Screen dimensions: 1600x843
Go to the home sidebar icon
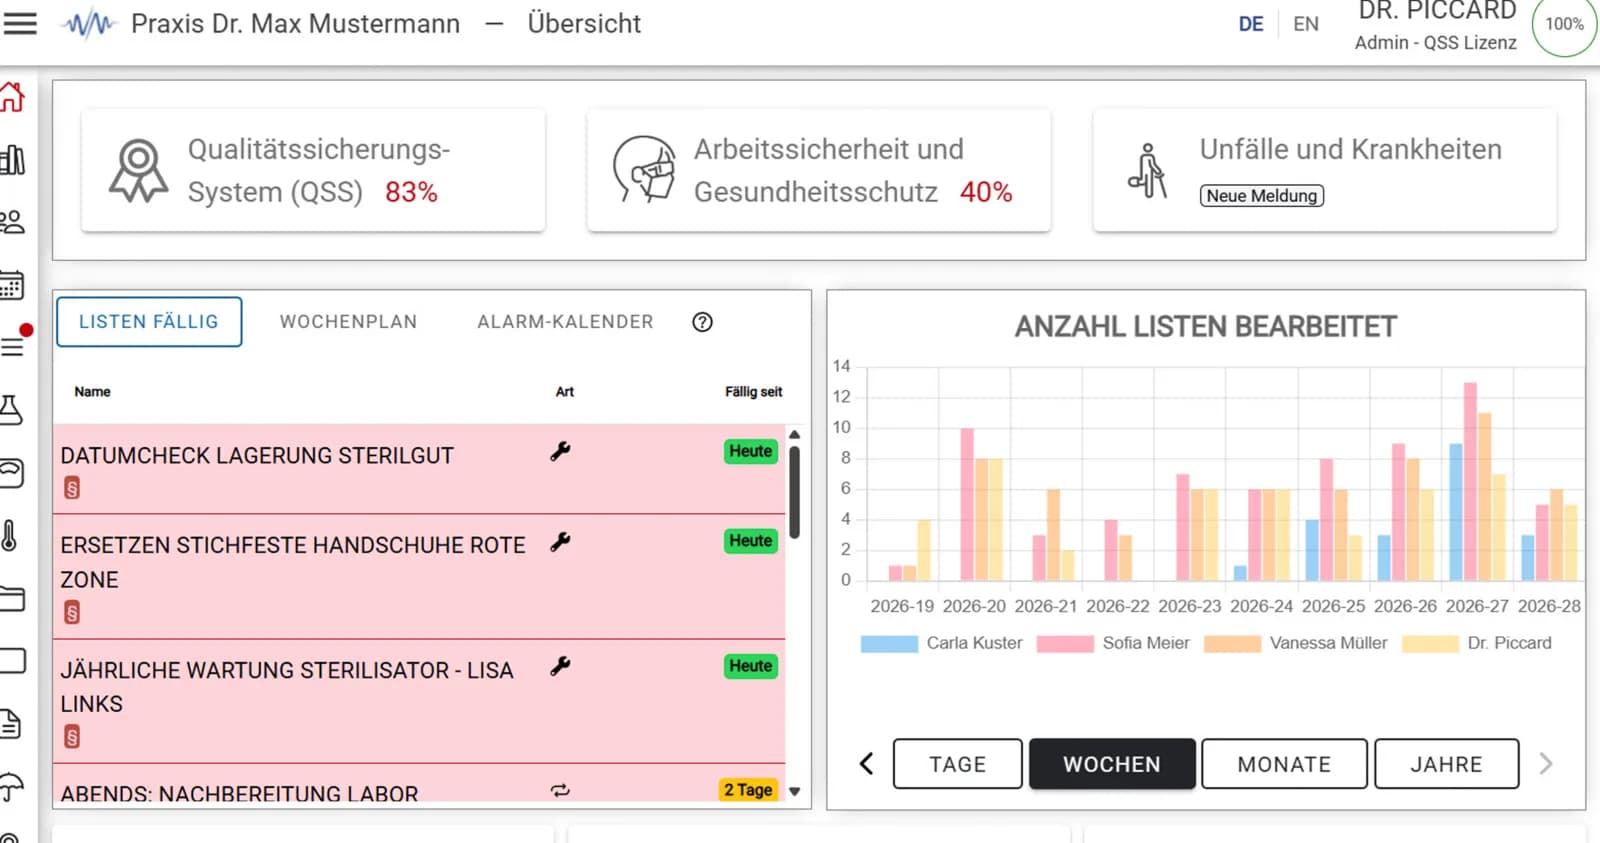[12, 97]
